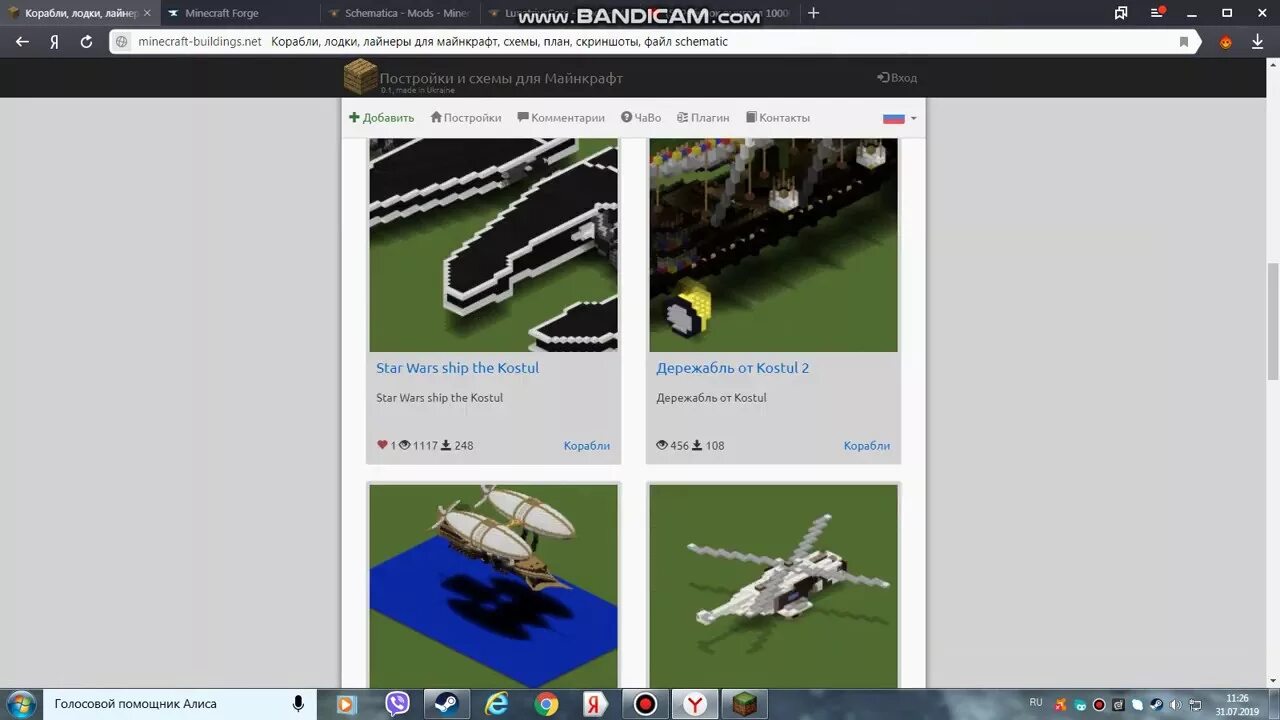Open a new browser tab with plus

coord(813,13)
